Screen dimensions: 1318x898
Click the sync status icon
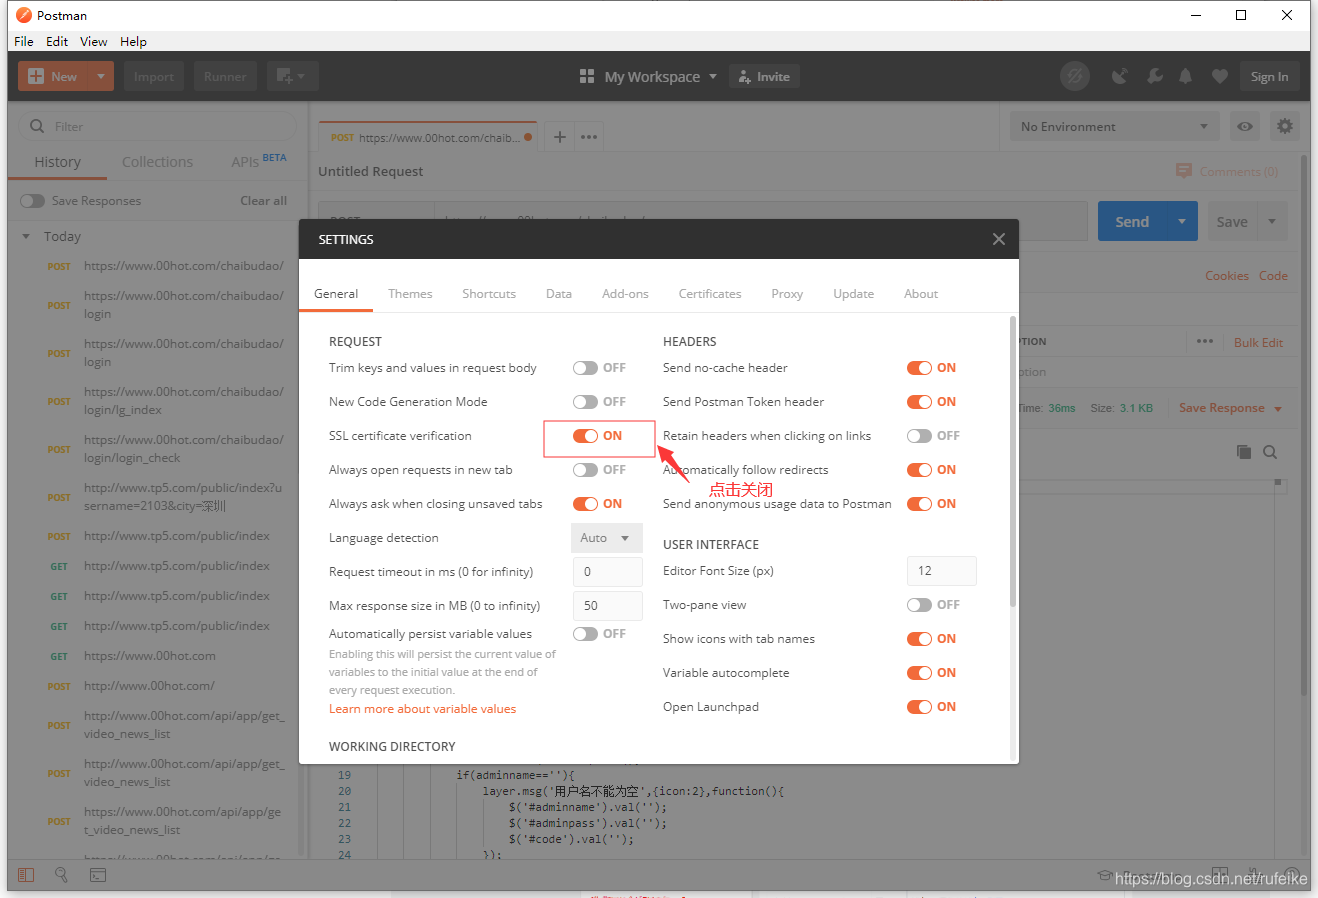point(1075,76)
